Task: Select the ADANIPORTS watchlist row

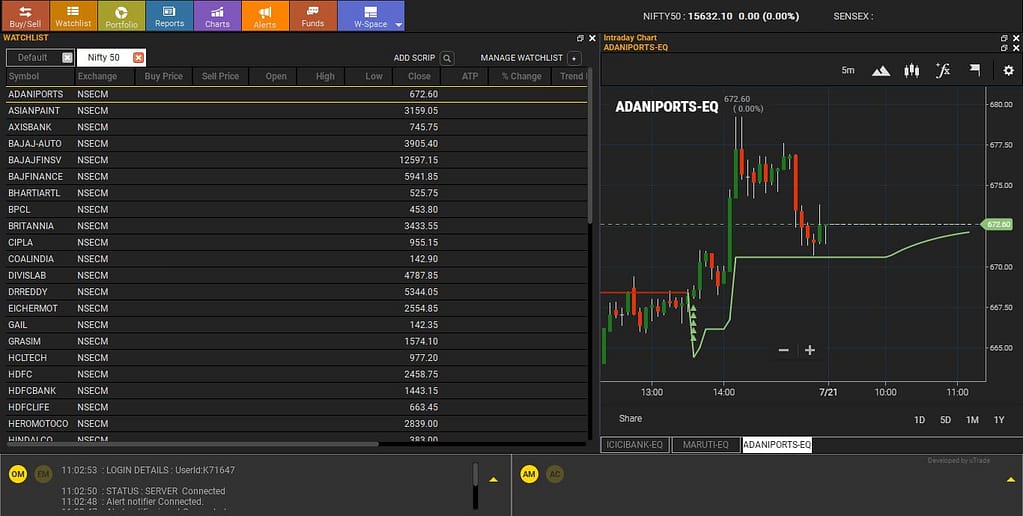Action: click(297, 94)
